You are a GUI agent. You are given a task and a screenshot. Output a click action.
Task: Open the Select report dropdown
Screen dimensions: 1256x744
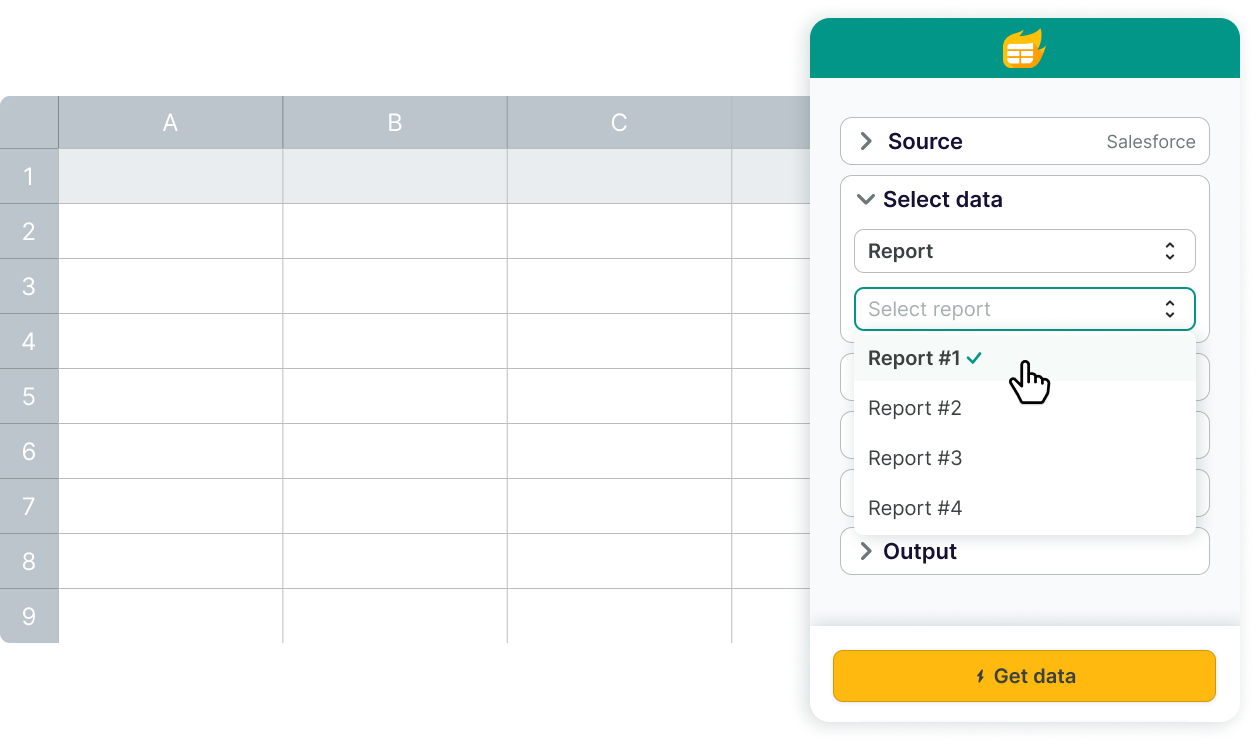(x=1024, y=309)
